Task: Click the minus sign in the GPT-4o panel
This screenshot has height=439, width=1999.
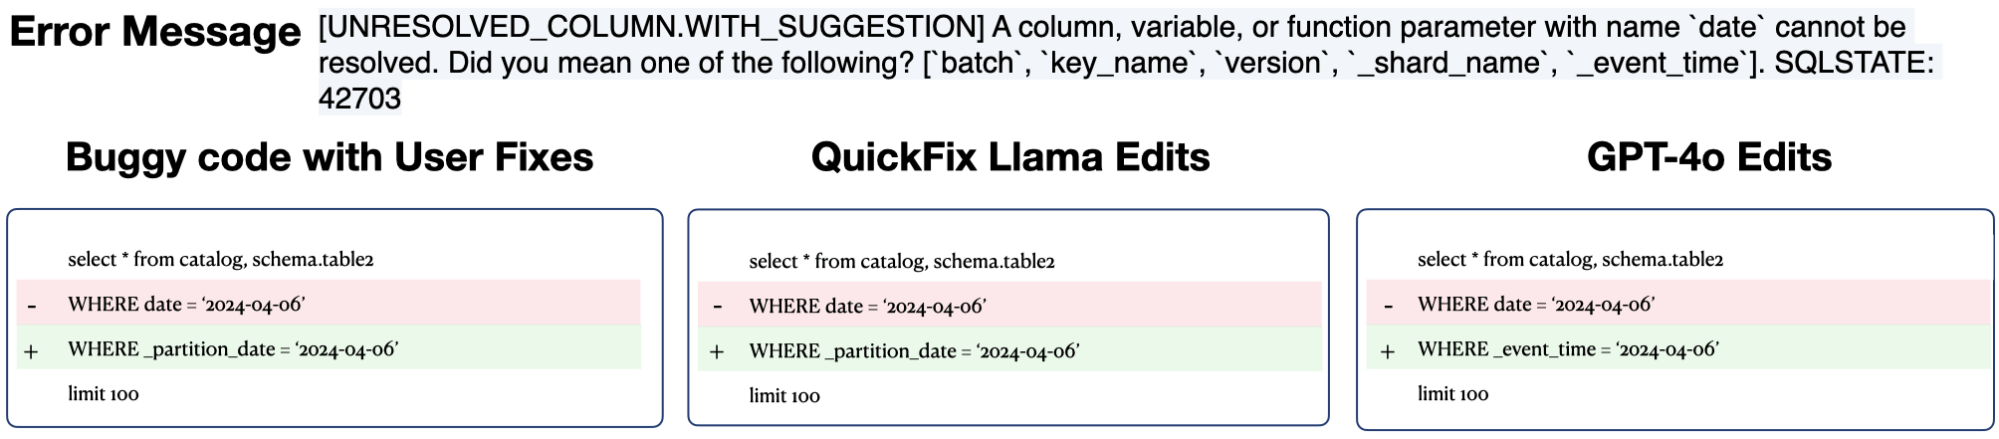Action: tap(1388, 306)
